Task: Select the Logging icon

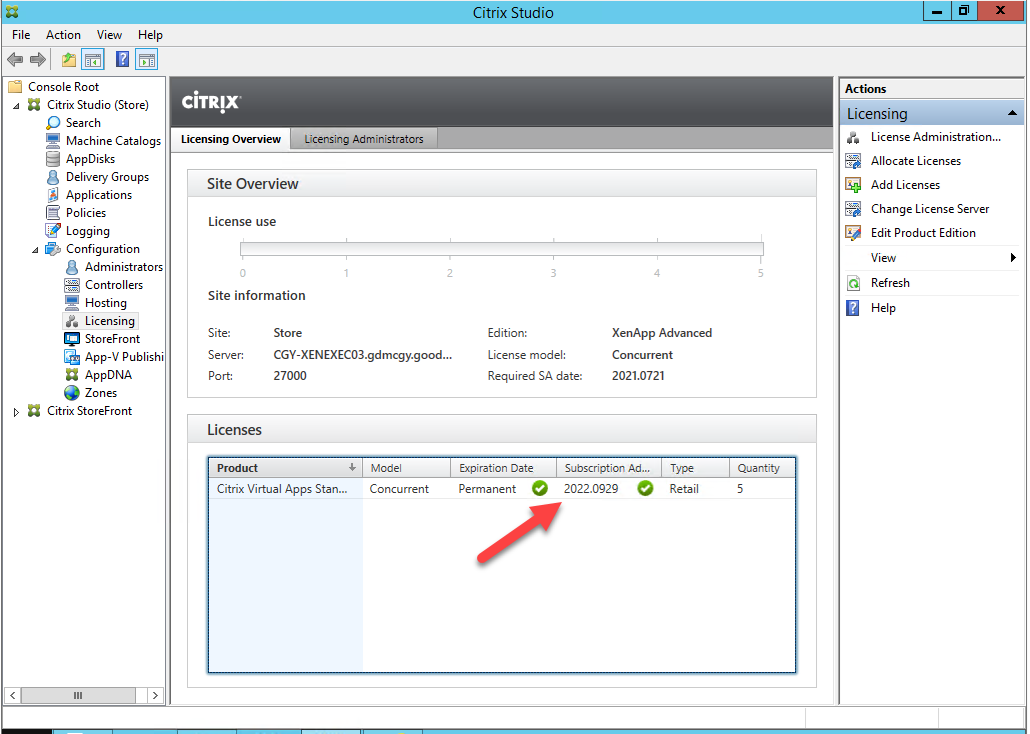Action: click(53, 230)
